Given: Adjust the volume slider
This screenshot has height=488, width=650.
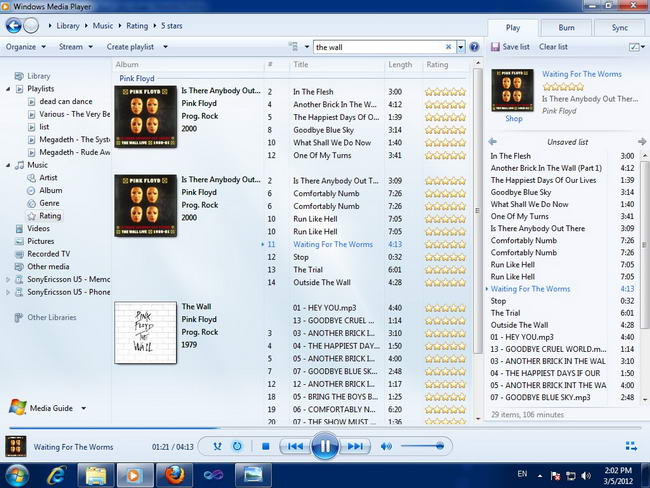Looking at the screenshot, I should [x=423, y=447].
